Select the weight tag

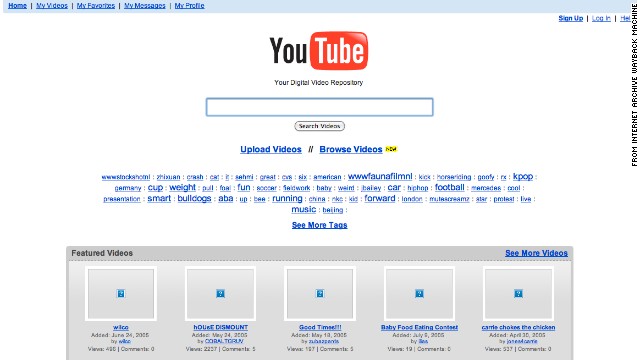[x=182, y=187]
